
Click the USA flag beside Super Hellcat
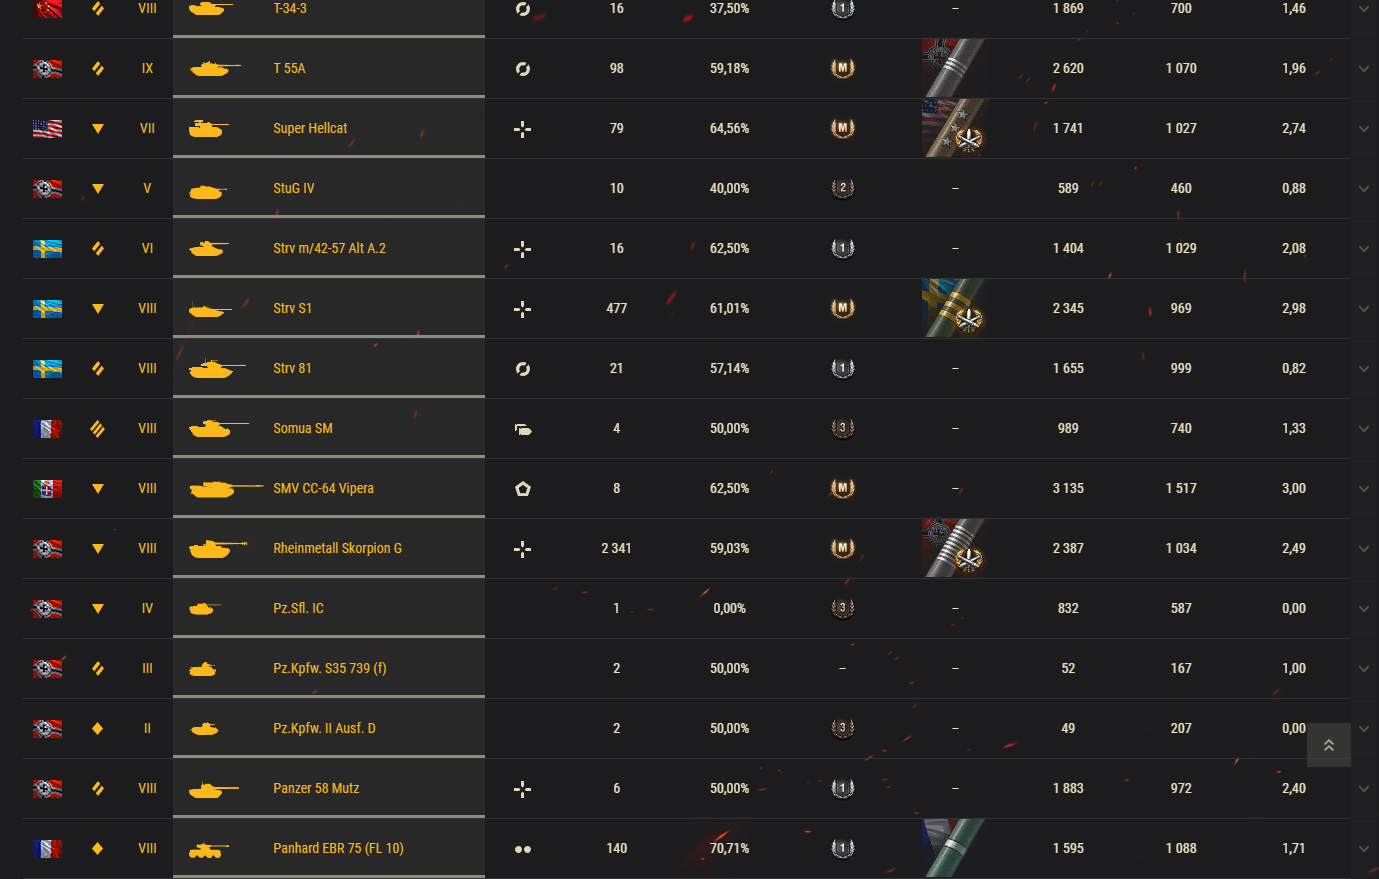coord(47,128)
